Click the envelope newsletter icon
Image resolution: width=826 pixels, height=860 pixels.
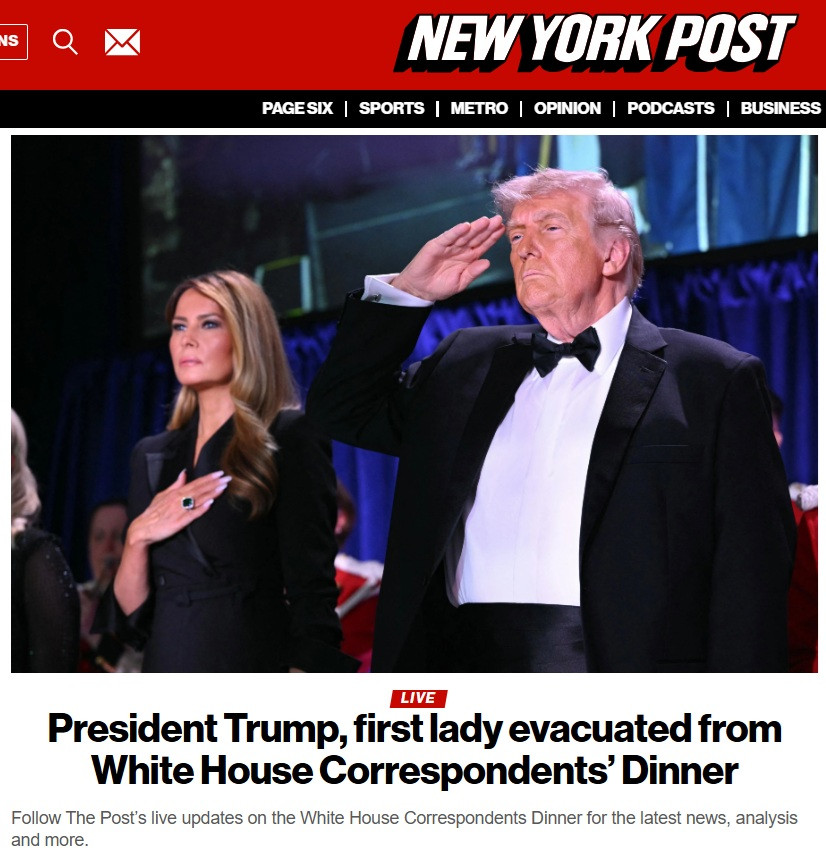(122, 42)
